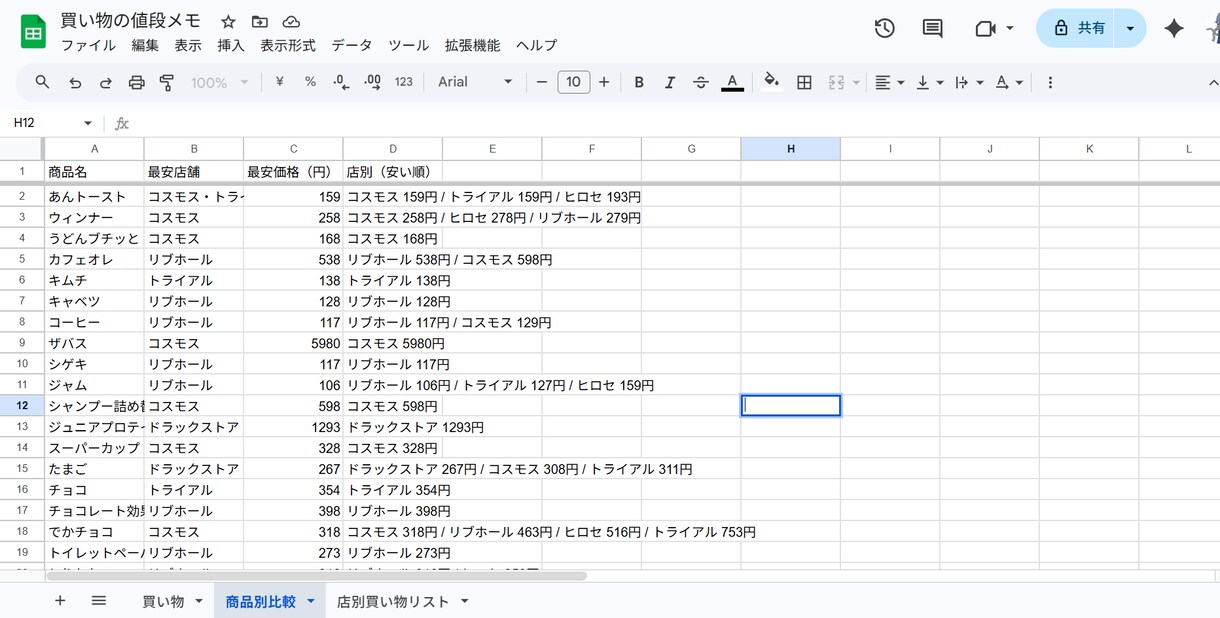
Task: Open the all sheets list icon
Action: point(99,601)
